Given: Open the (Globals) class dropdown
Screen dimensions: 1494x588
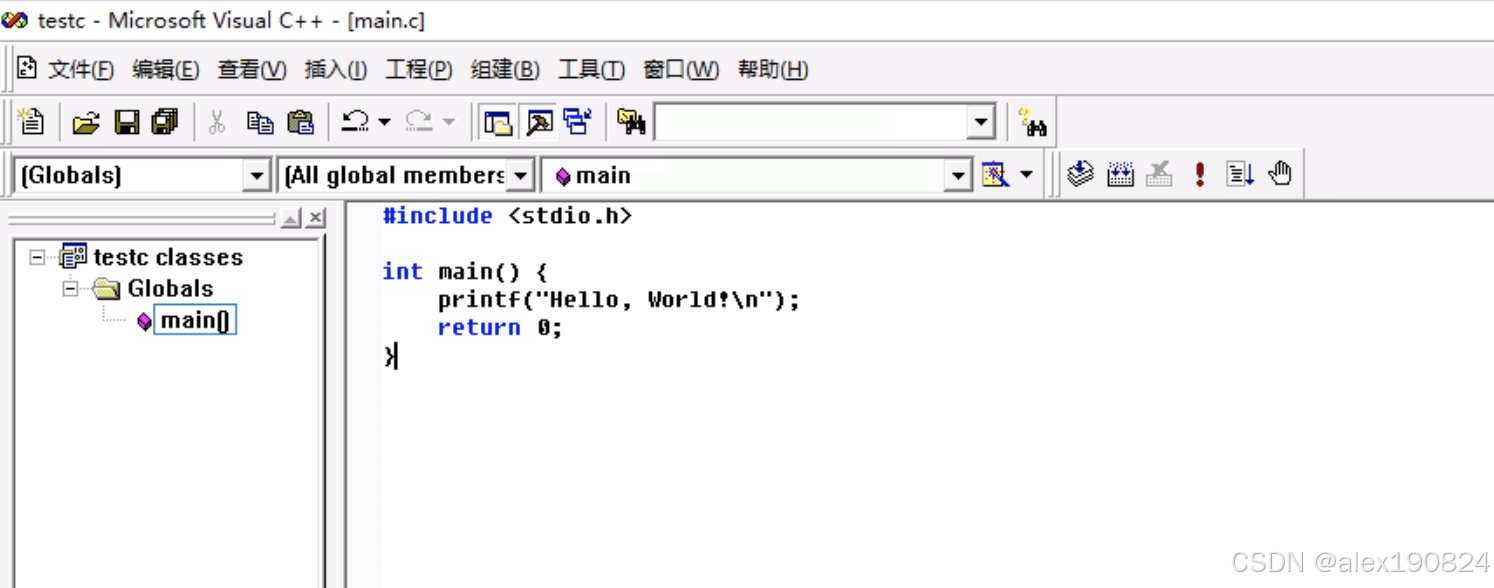Looking at the screenshot, I should click(x=257, y=176).
